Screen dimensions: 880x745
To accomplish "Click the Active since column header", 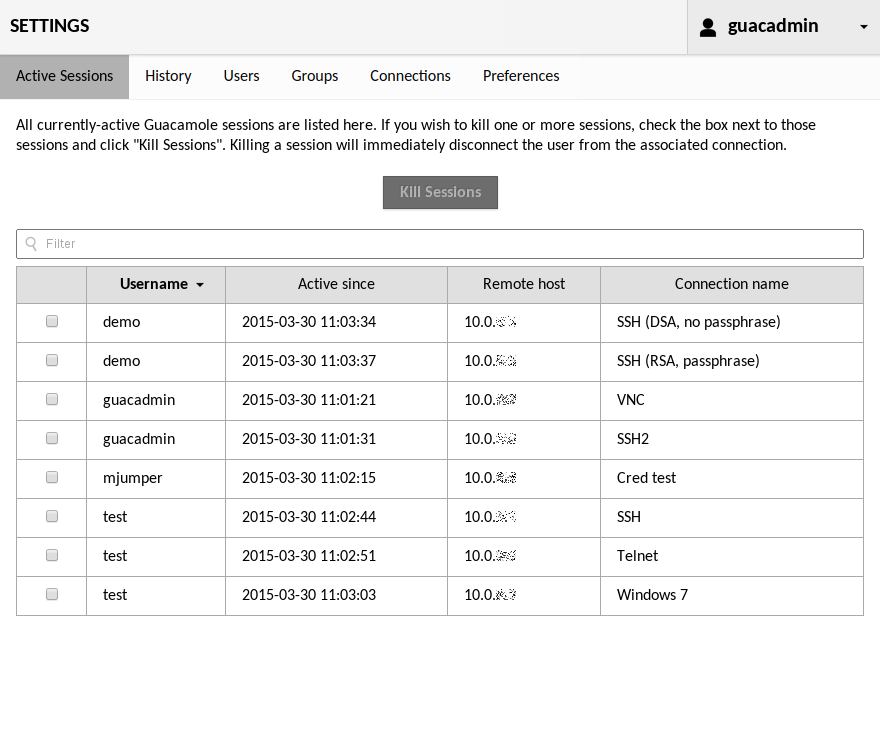I will point(336,284).
